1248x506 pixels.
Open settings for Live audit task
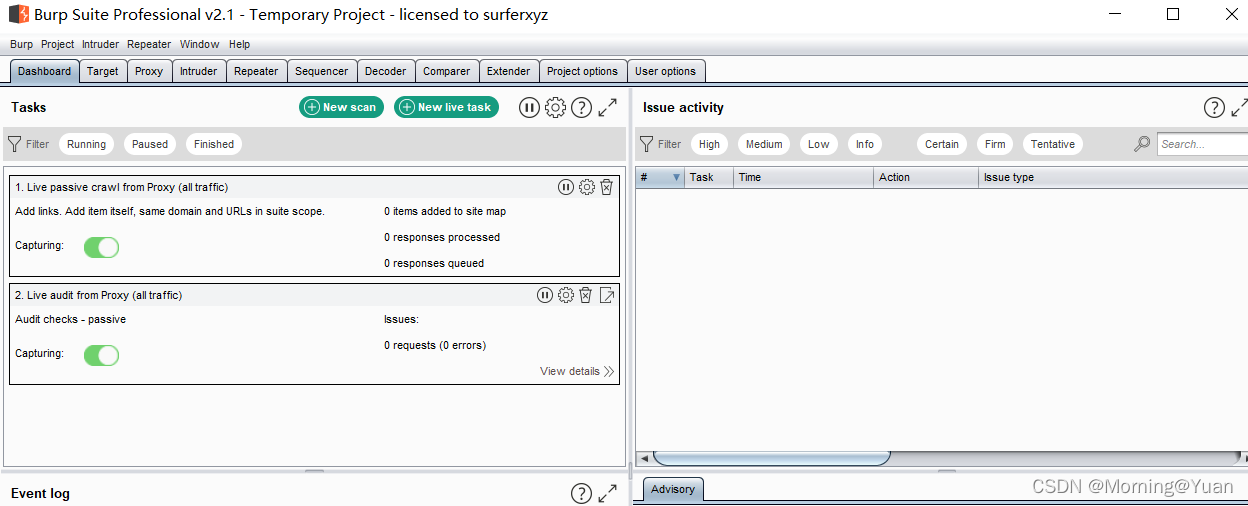click(566, 295)
